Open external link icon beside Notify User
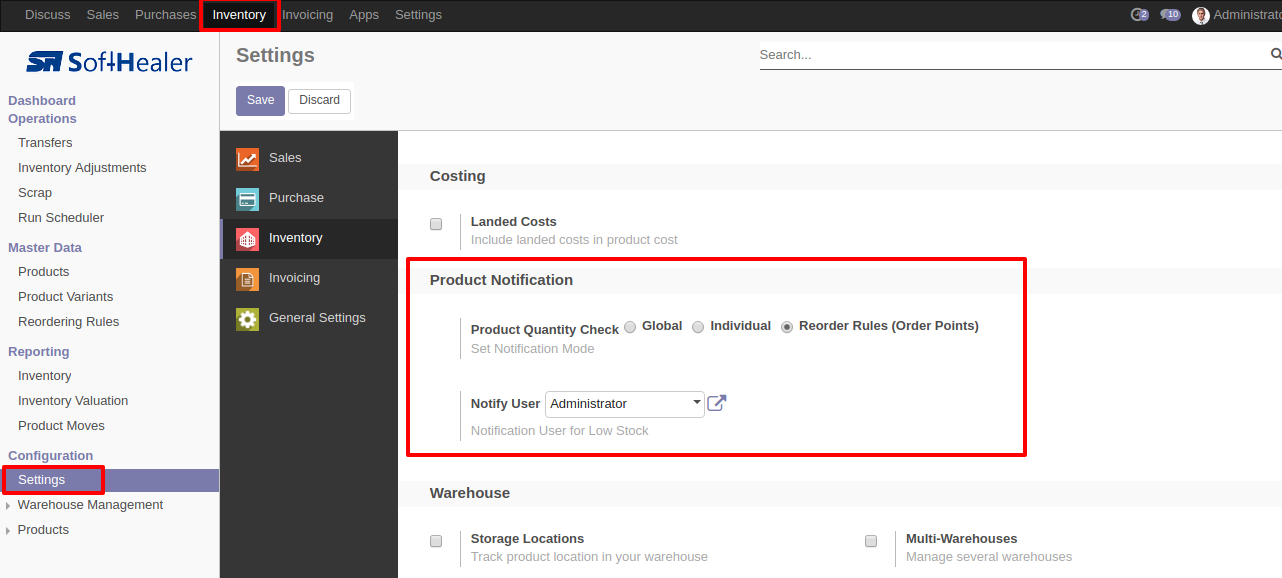Viewport: 1282px width, 578px height. click(x=717, y=403)
